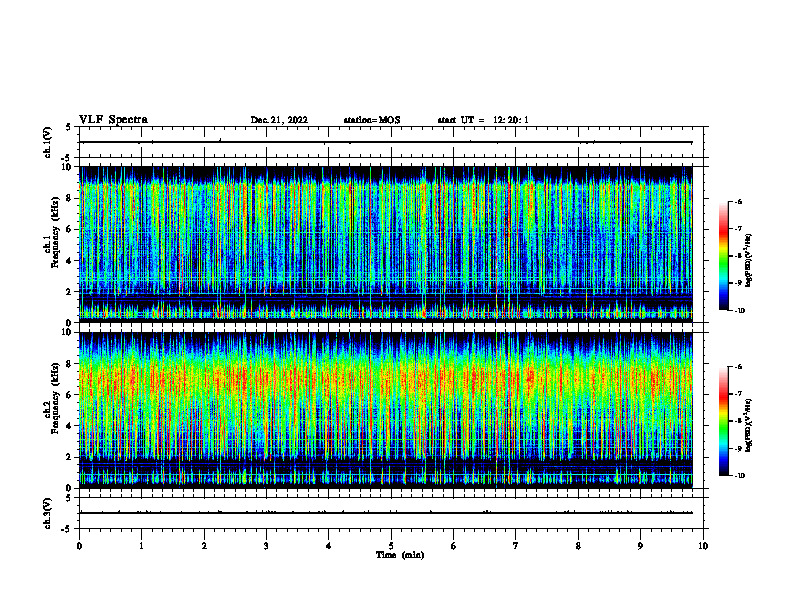792x612 pixels.
Task: Click time axis tick label "4"
Action: tap(329, 546)
